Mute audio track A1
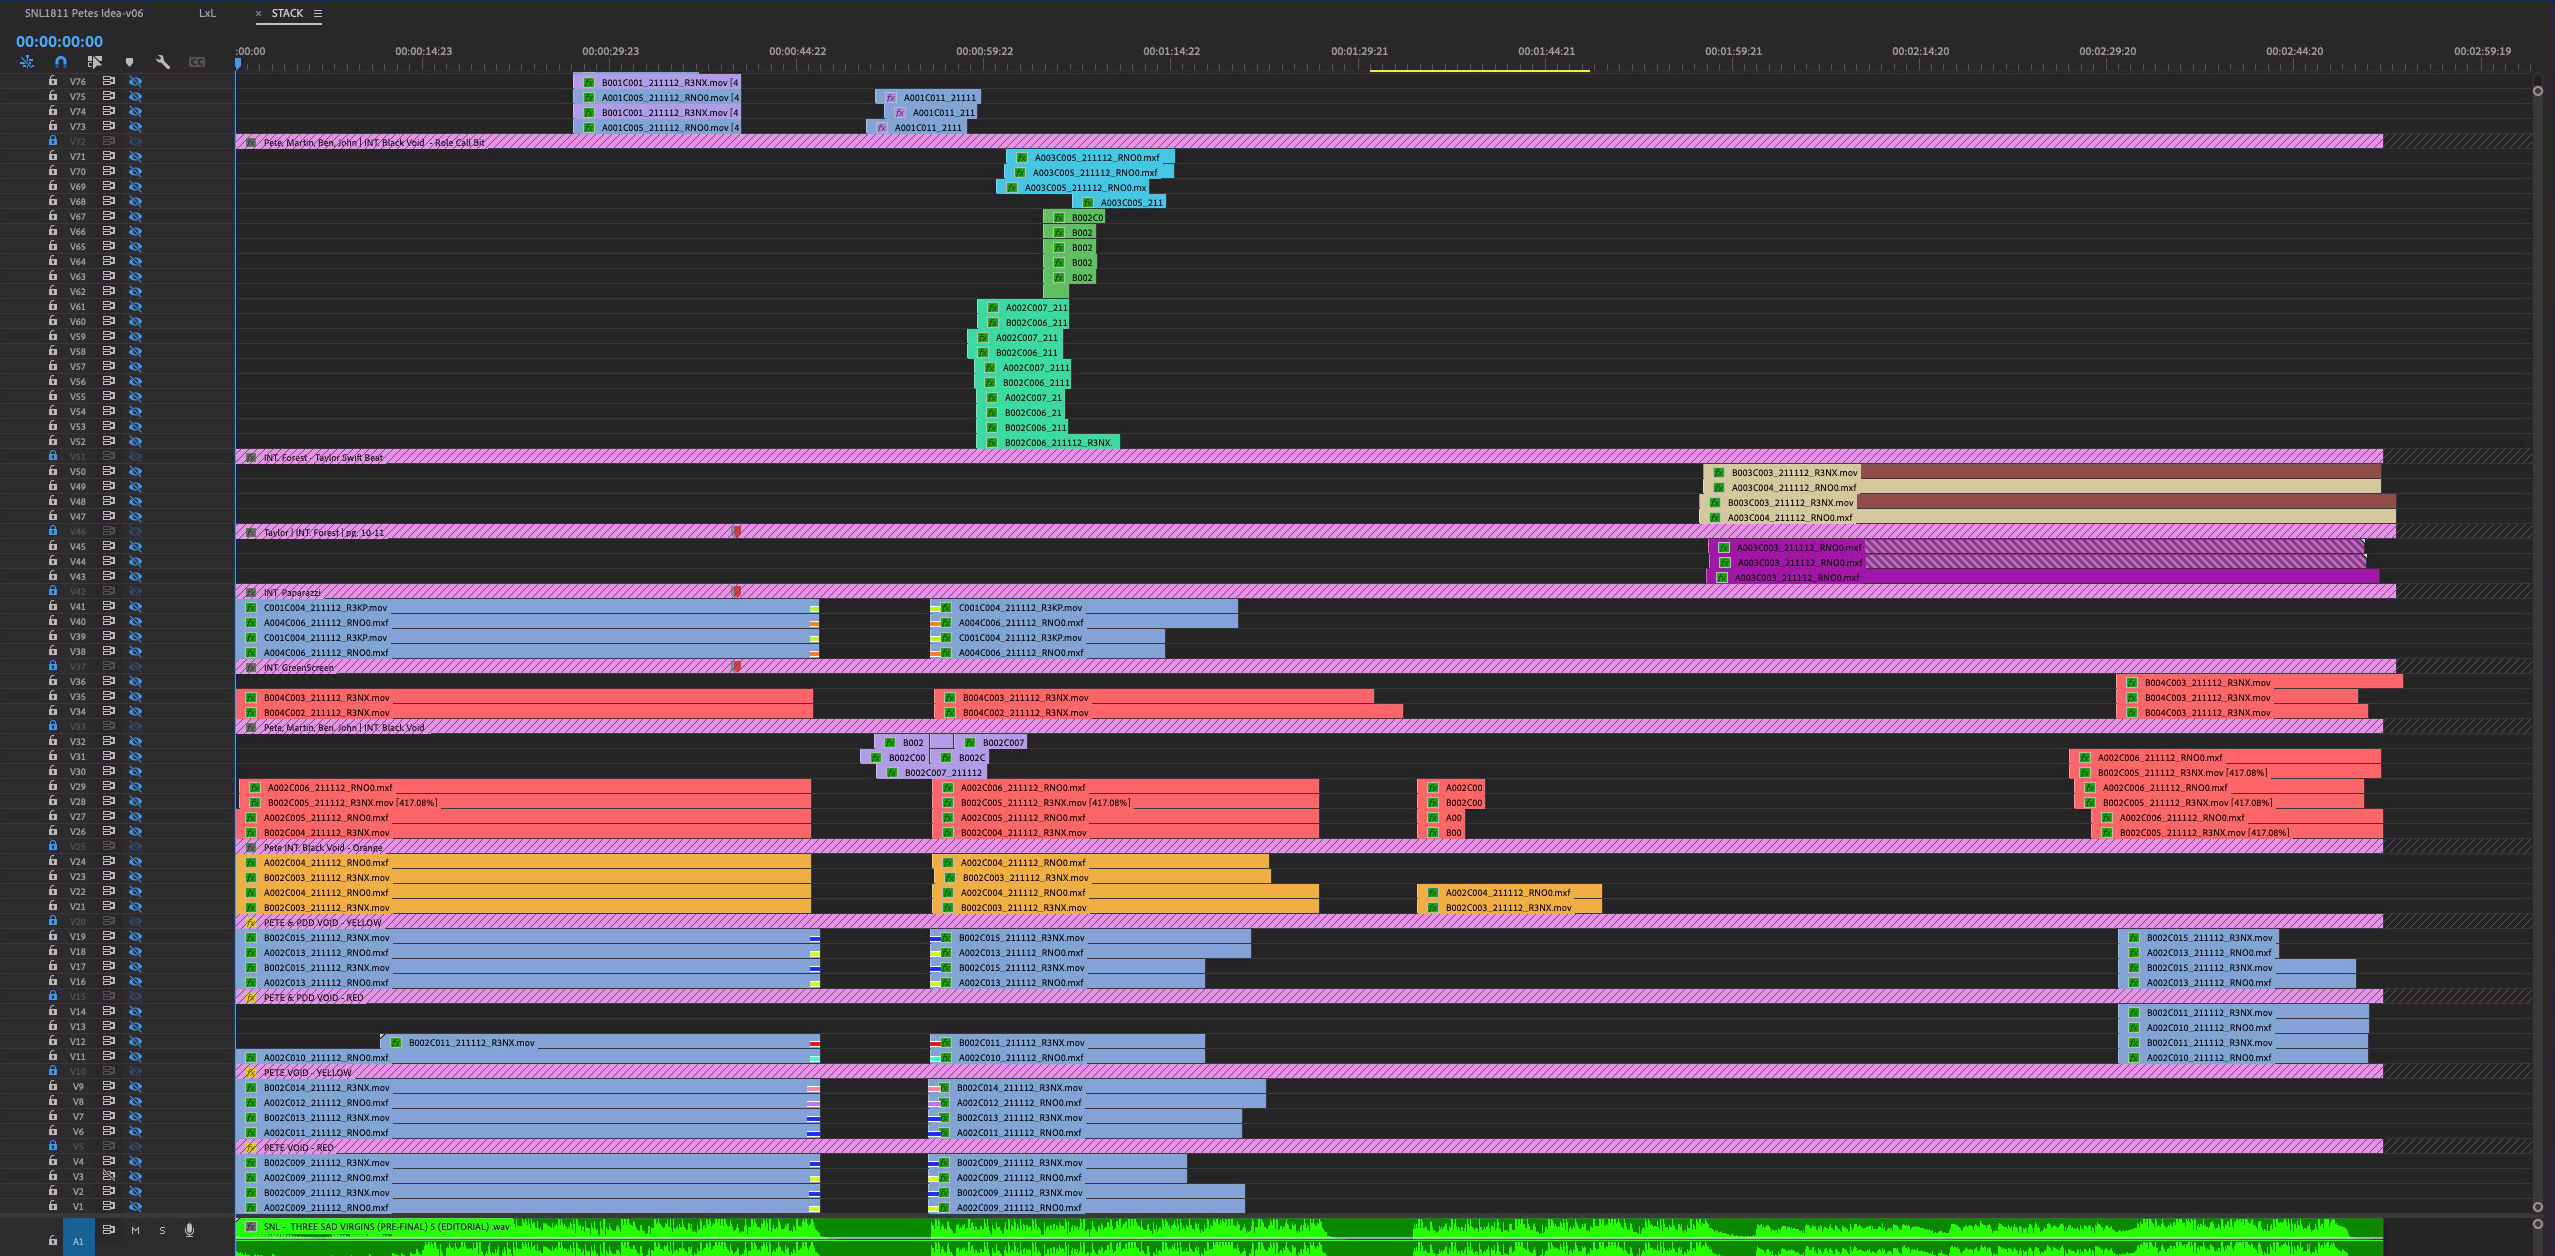2555x1256 pixels. click(135, 1230)
